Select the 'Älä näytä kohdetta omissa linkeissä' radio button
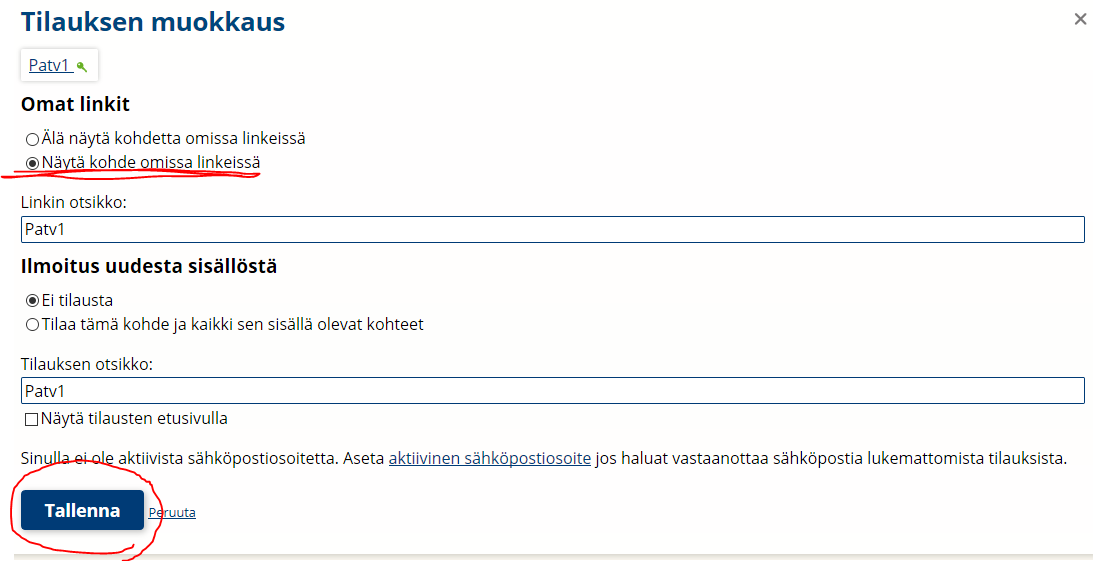1093x561 pixels. coord(33,139)
